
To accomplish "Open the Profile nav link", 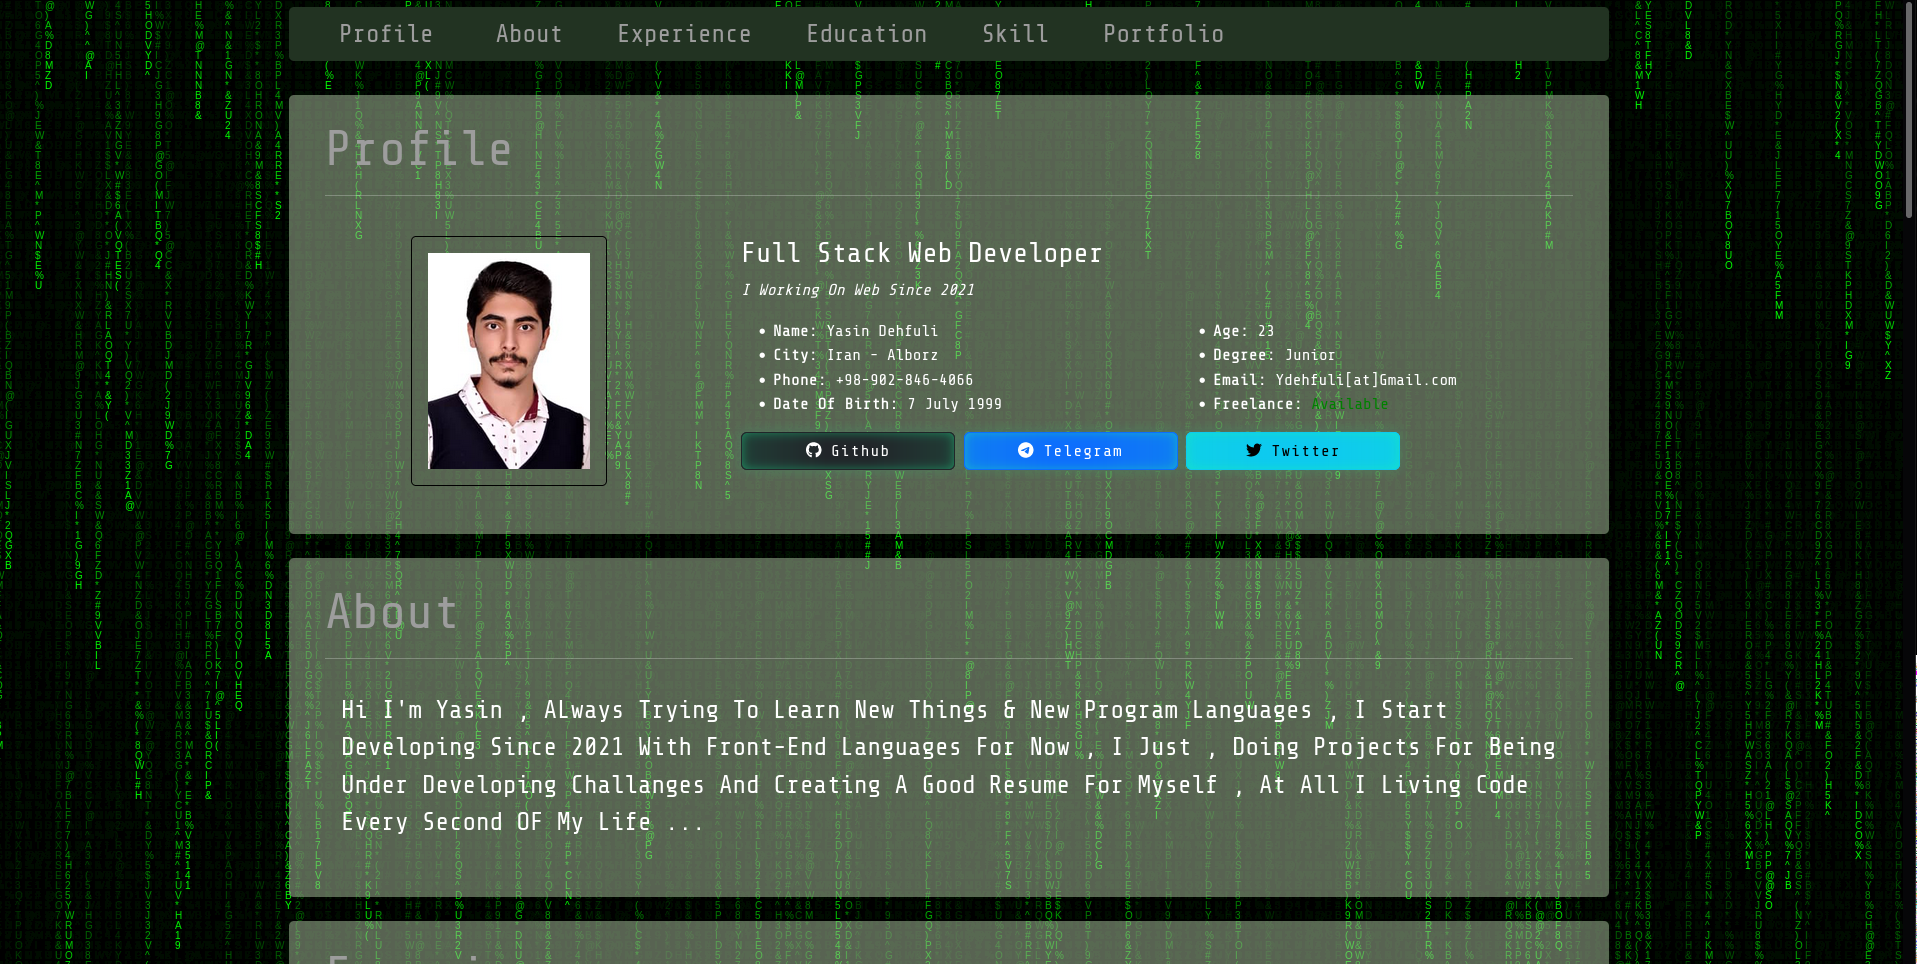I will click(385, 34).
